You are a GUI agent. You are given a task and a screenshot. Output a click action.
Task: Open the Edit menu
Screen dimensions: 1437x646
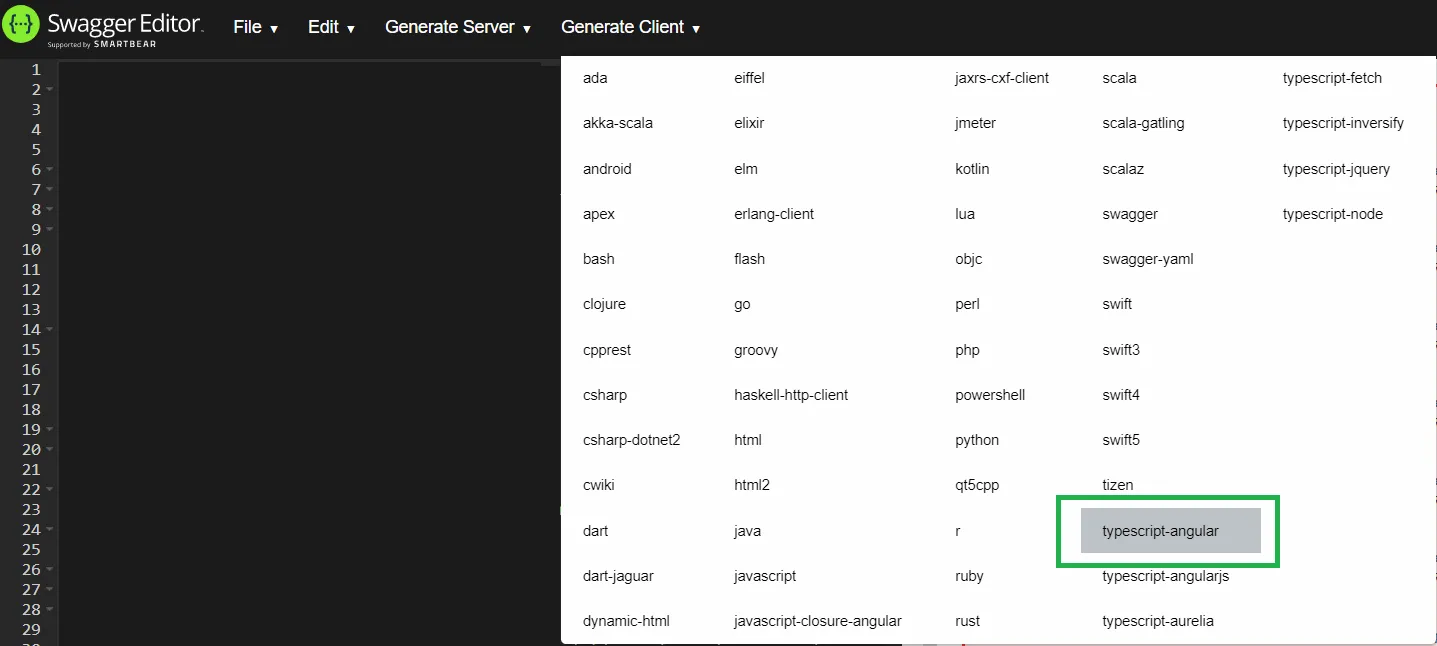coord(331,27)
